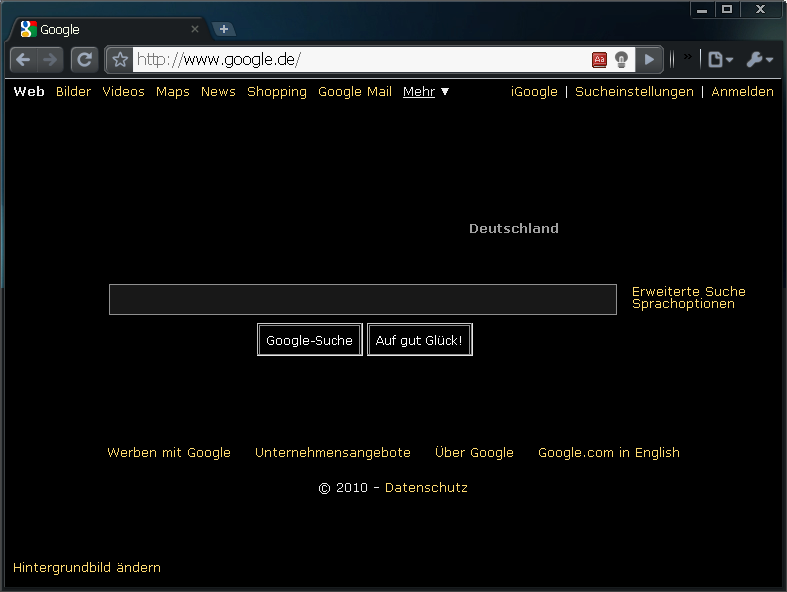
Task: Open Videos search
Action: (123, 92)
